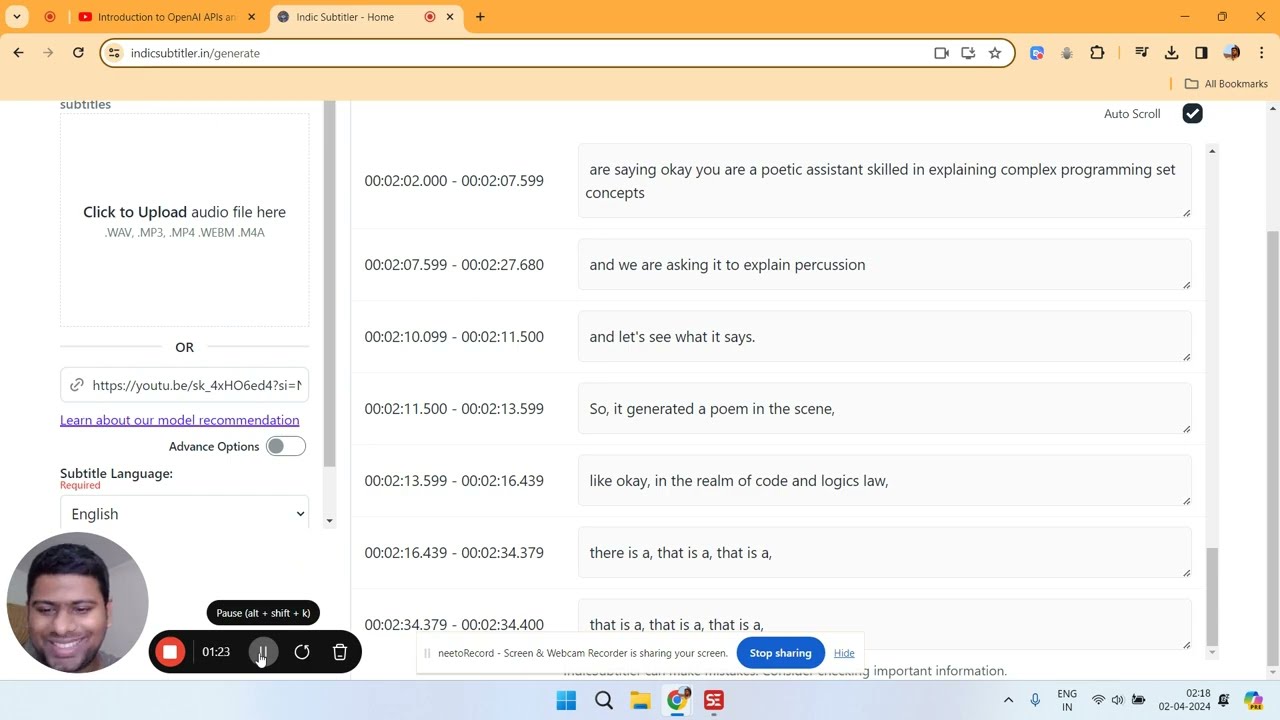Stop the screen recording
Screen dimensions: 1280x720
coord(170,652)
